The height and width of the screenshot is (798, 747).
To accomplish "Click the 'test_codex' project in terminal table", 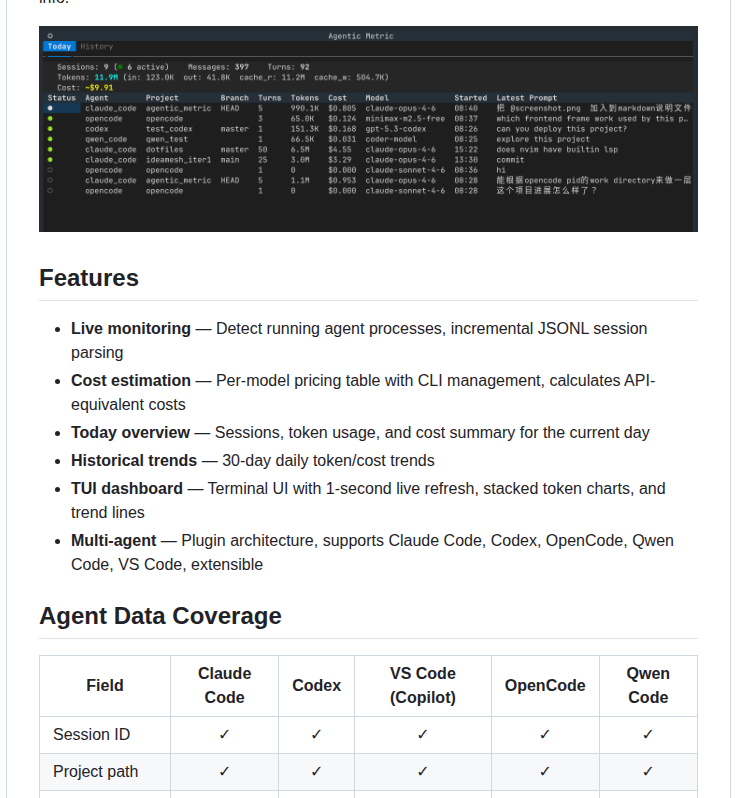I will [169, 129].
